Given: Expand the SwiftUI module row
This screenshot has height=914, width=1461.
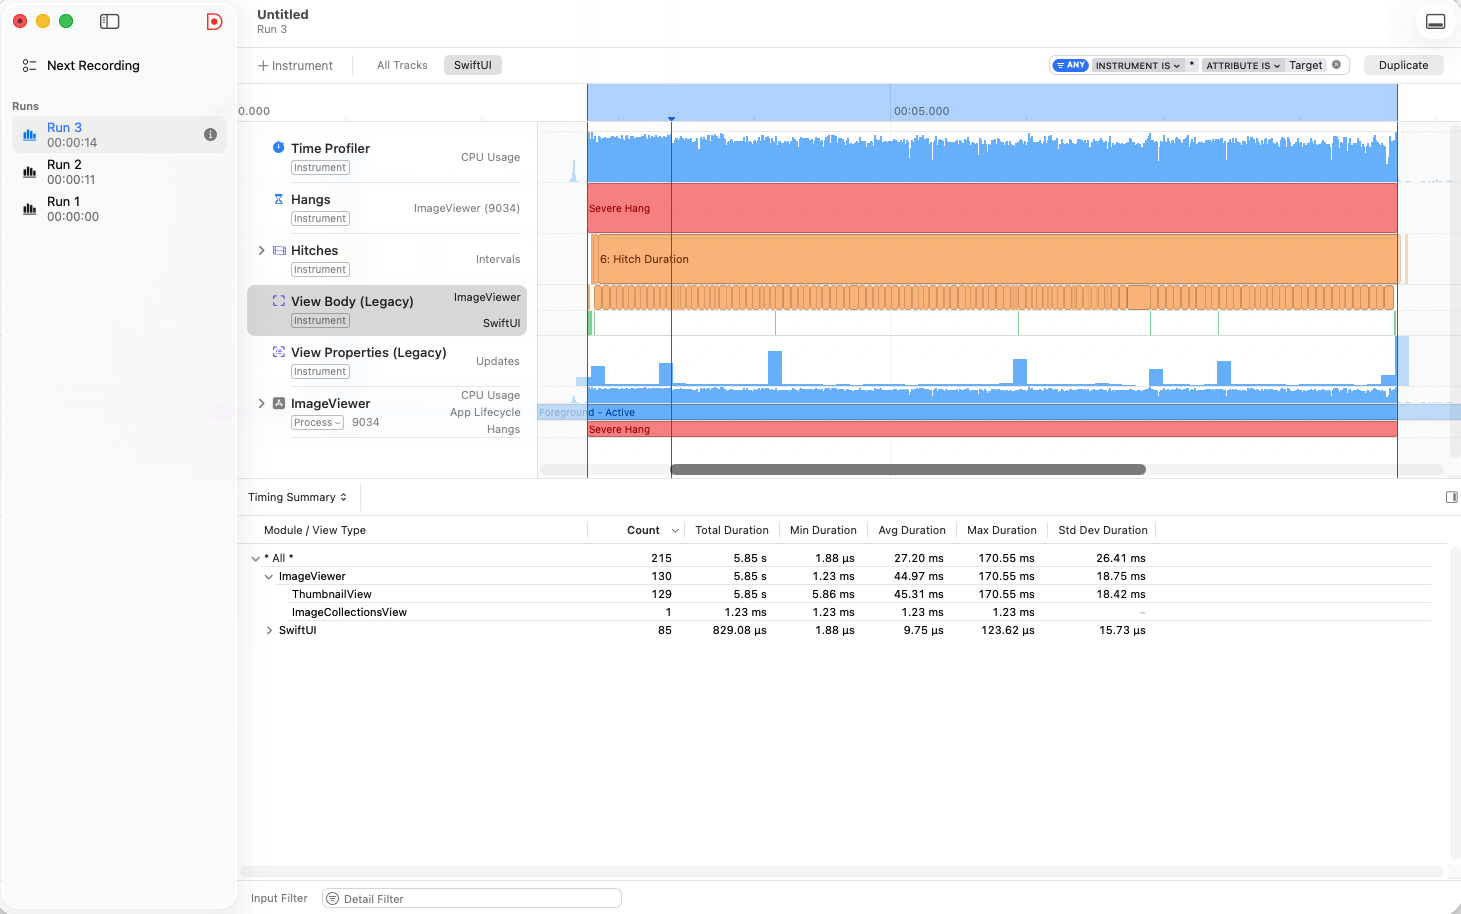Looking at the screenshot, I should click(269, 630).
